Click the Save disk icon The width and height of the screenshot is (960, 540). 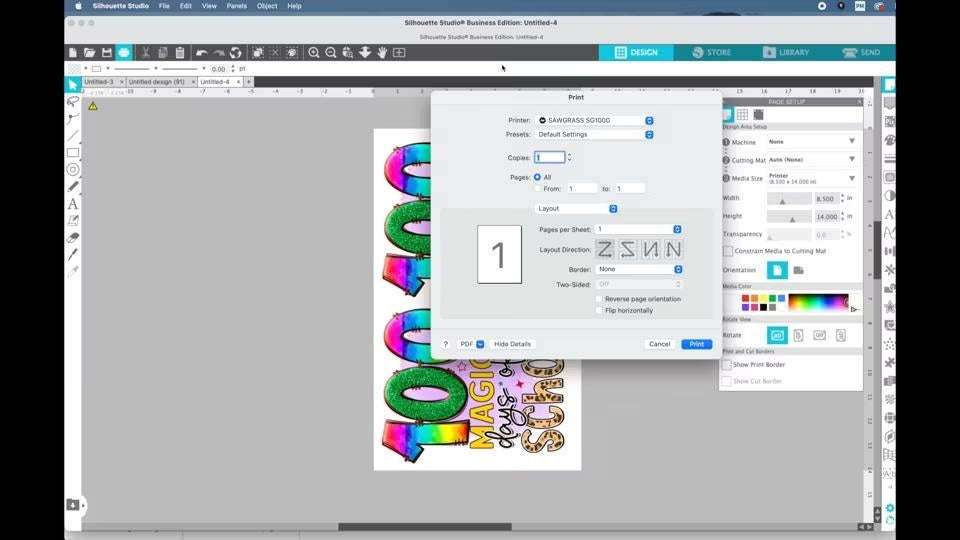pos(106,52)
